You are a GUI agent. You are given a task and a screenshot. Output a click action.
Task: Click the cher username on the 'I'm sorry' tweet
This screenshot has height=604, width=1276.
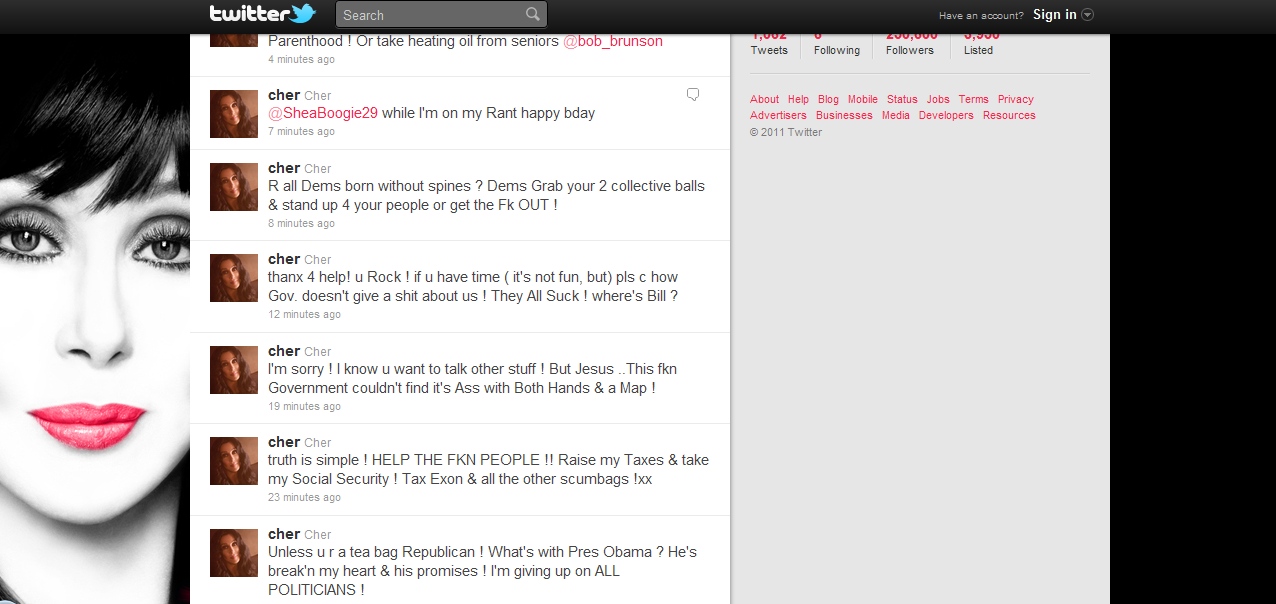[x=284, y=350]
